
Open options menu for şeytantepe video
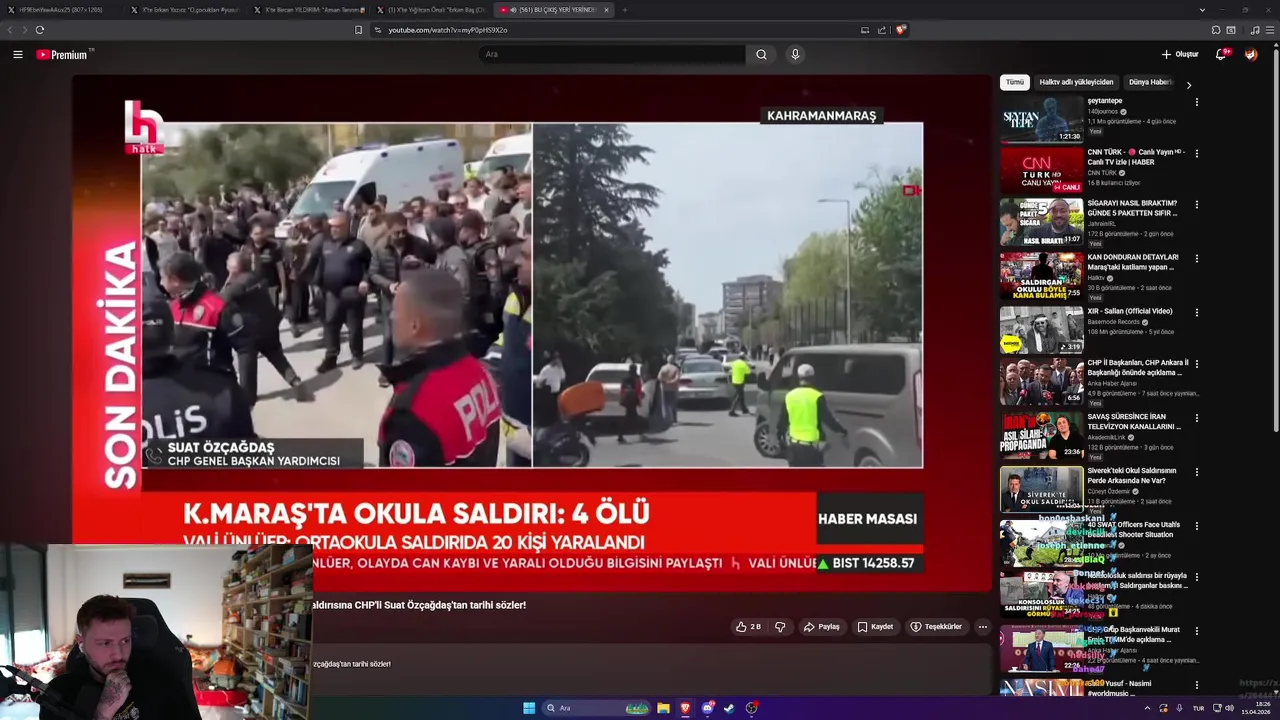(x=1196, y=102)
